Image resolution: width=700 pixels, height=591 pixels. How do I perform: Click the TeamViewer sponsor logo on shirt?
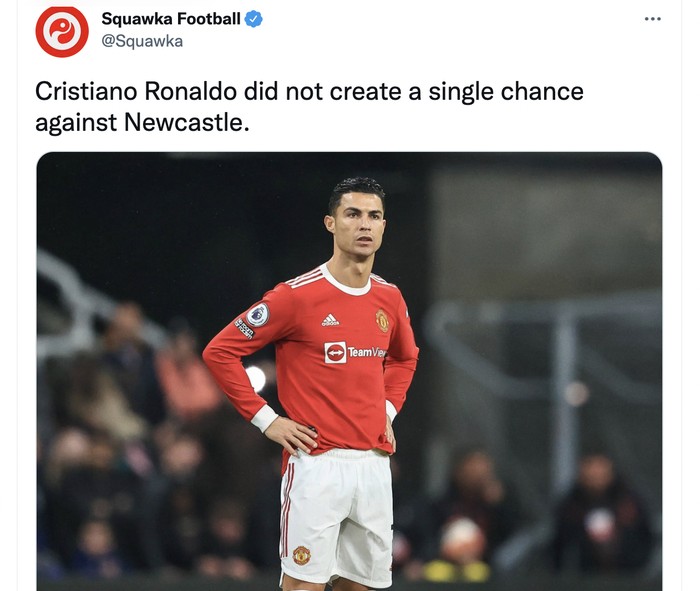coord(355,352)
